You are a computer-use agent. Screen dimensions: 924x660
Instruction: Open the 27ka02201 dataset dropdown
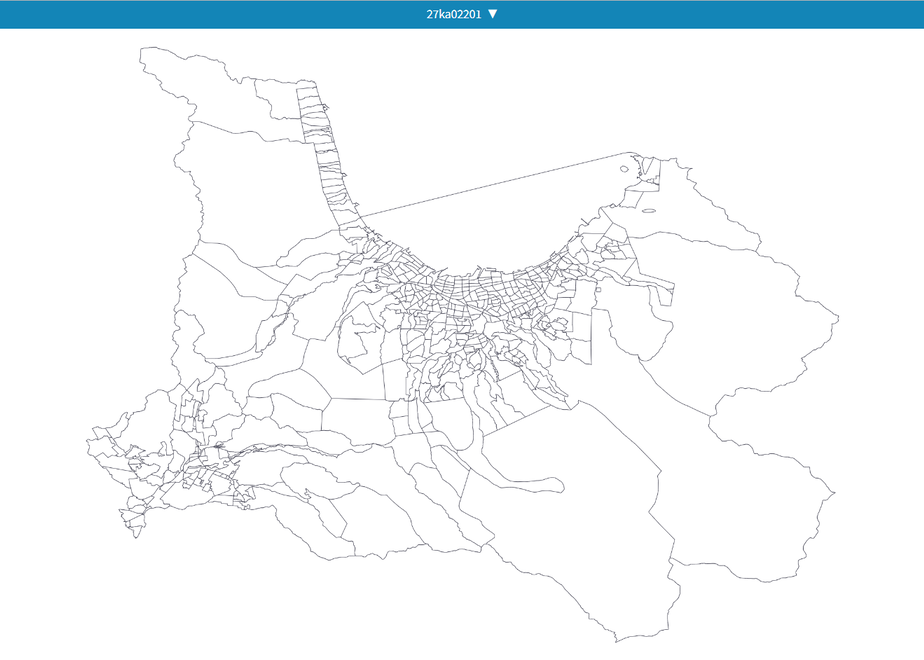(x=462, y=14)
